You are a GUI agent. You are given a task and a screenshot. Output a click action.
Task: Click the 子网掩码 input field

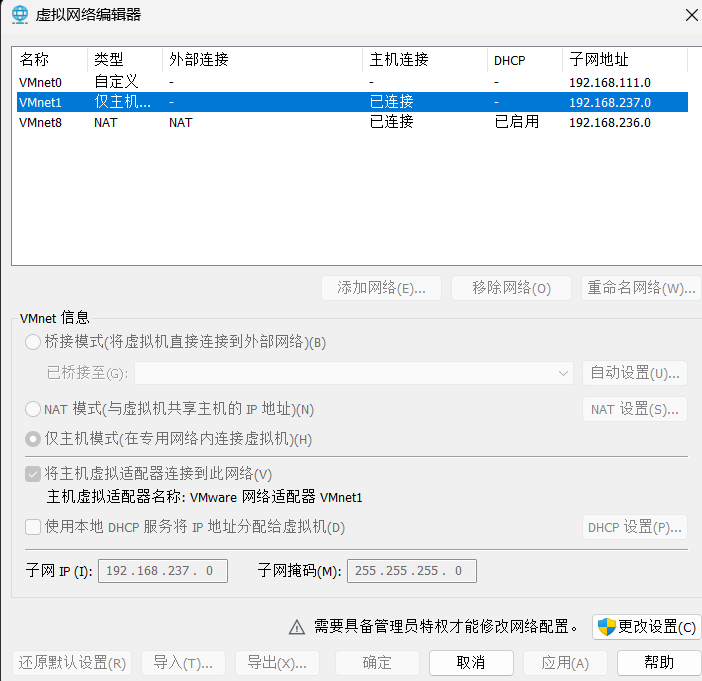point(412,571)
